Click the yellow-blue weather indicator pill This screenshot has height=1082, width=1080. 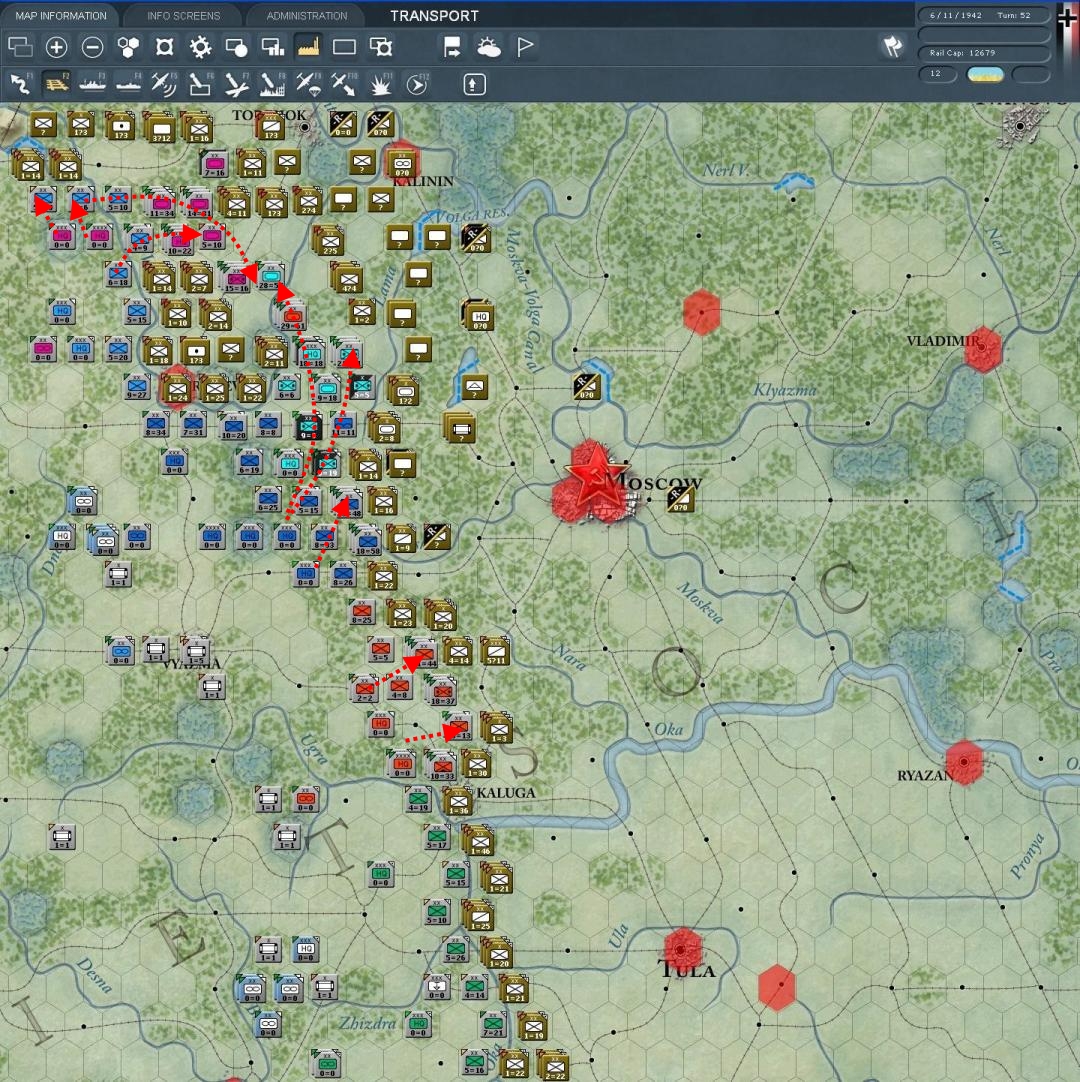click(x=985, y=75)
